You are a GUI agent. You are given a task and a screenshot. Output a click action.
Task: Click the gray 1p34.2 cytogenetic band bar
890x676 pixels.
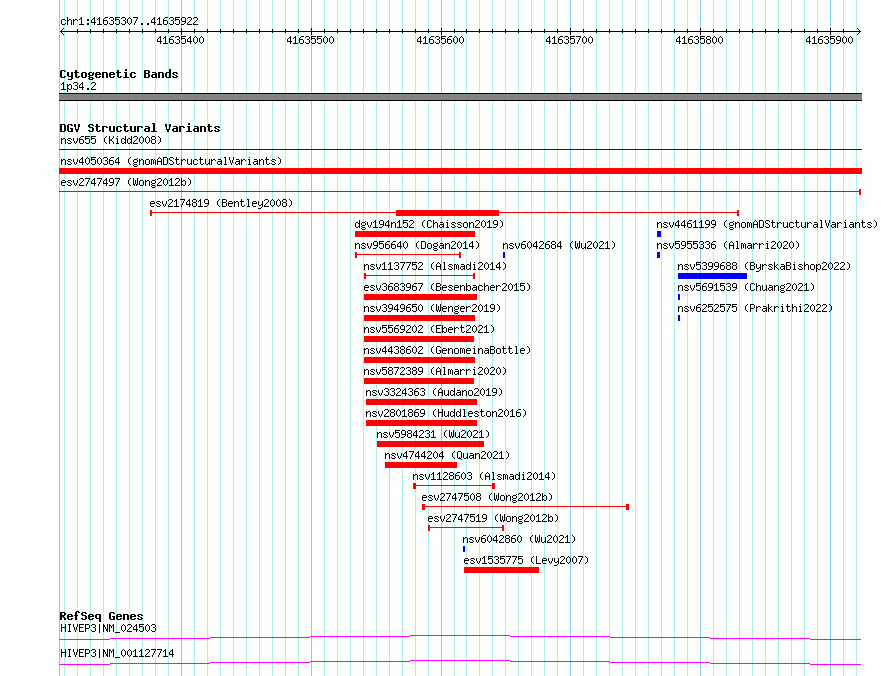point(460,97)
